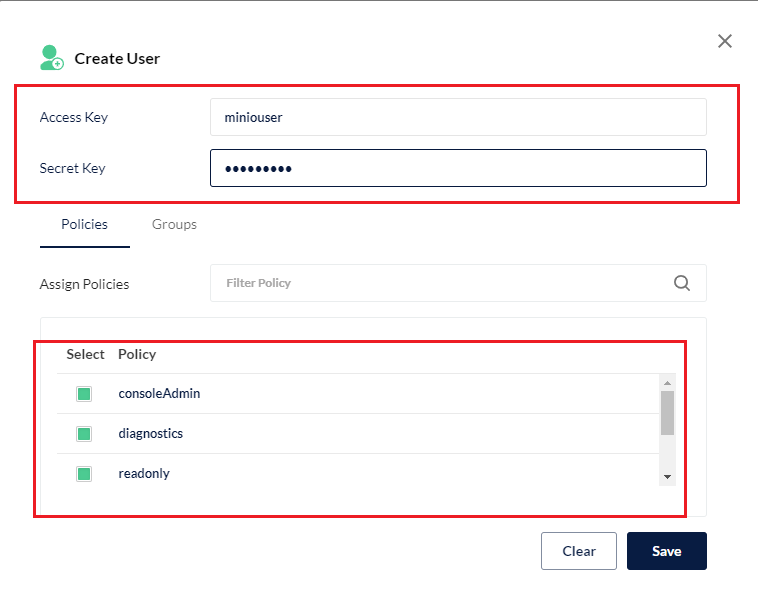
Task: Click the policy list scroll down arrow
Action: [x=667, y=478]
